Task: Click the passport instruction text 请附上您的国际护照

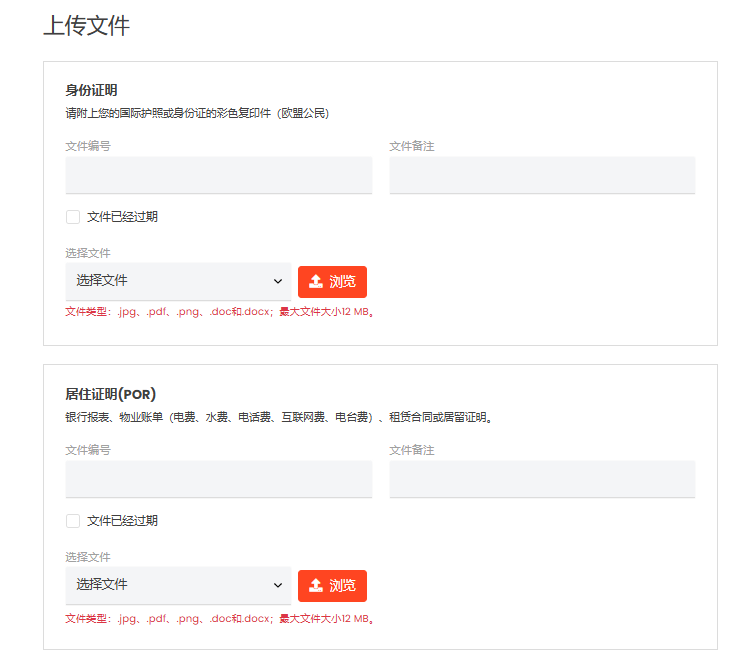Action: (197, 113)
